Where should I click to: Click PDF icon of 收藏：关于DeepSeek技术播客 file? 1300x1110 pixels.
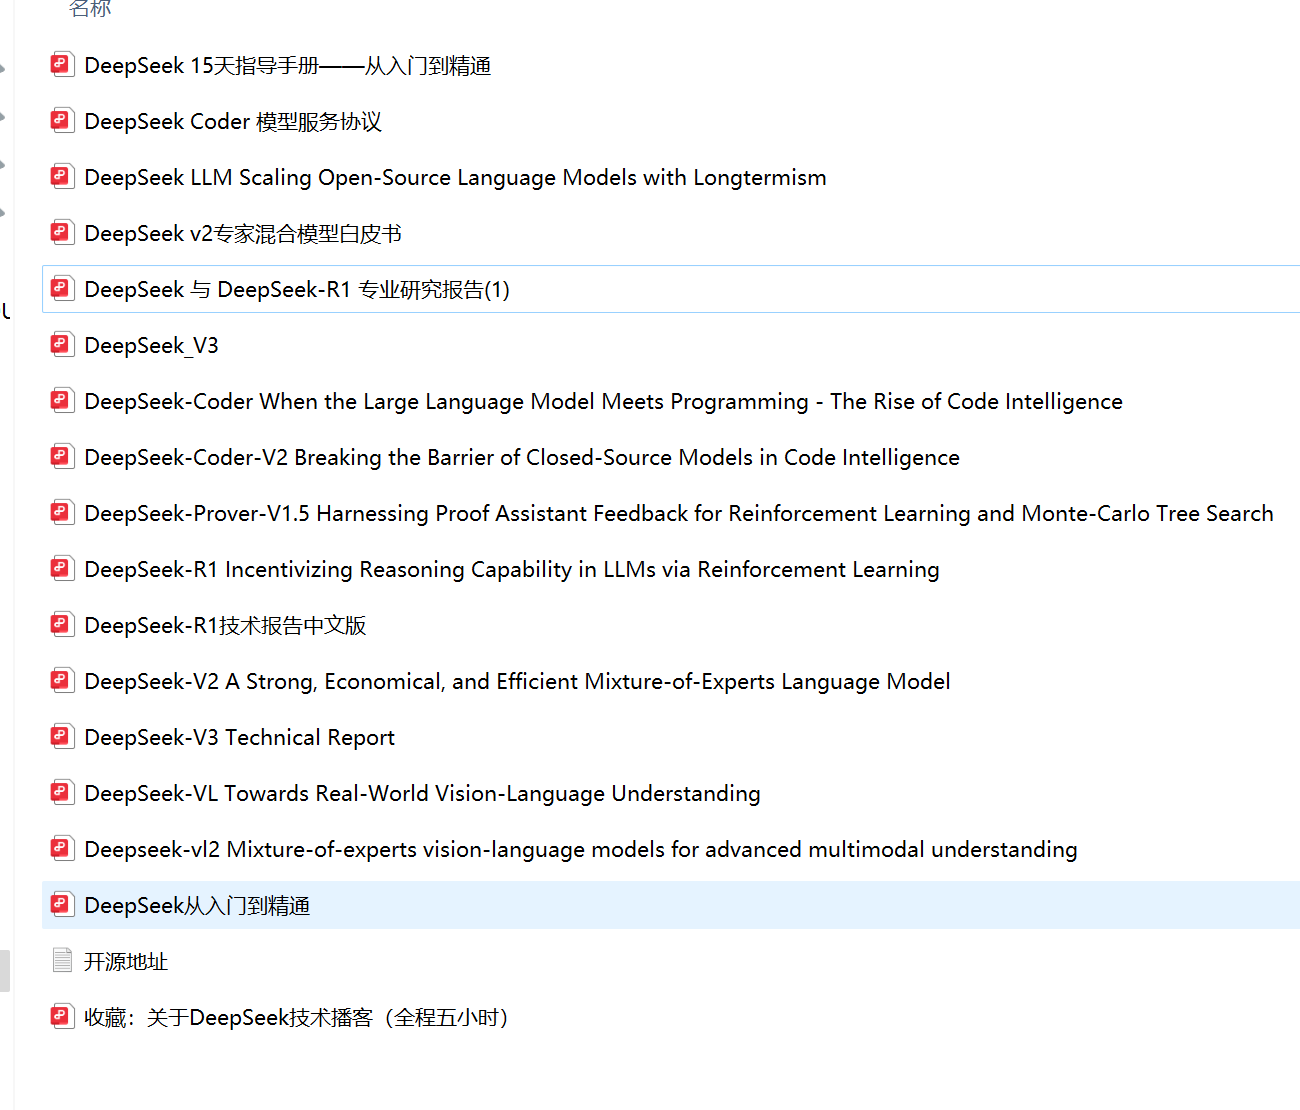62,1017
